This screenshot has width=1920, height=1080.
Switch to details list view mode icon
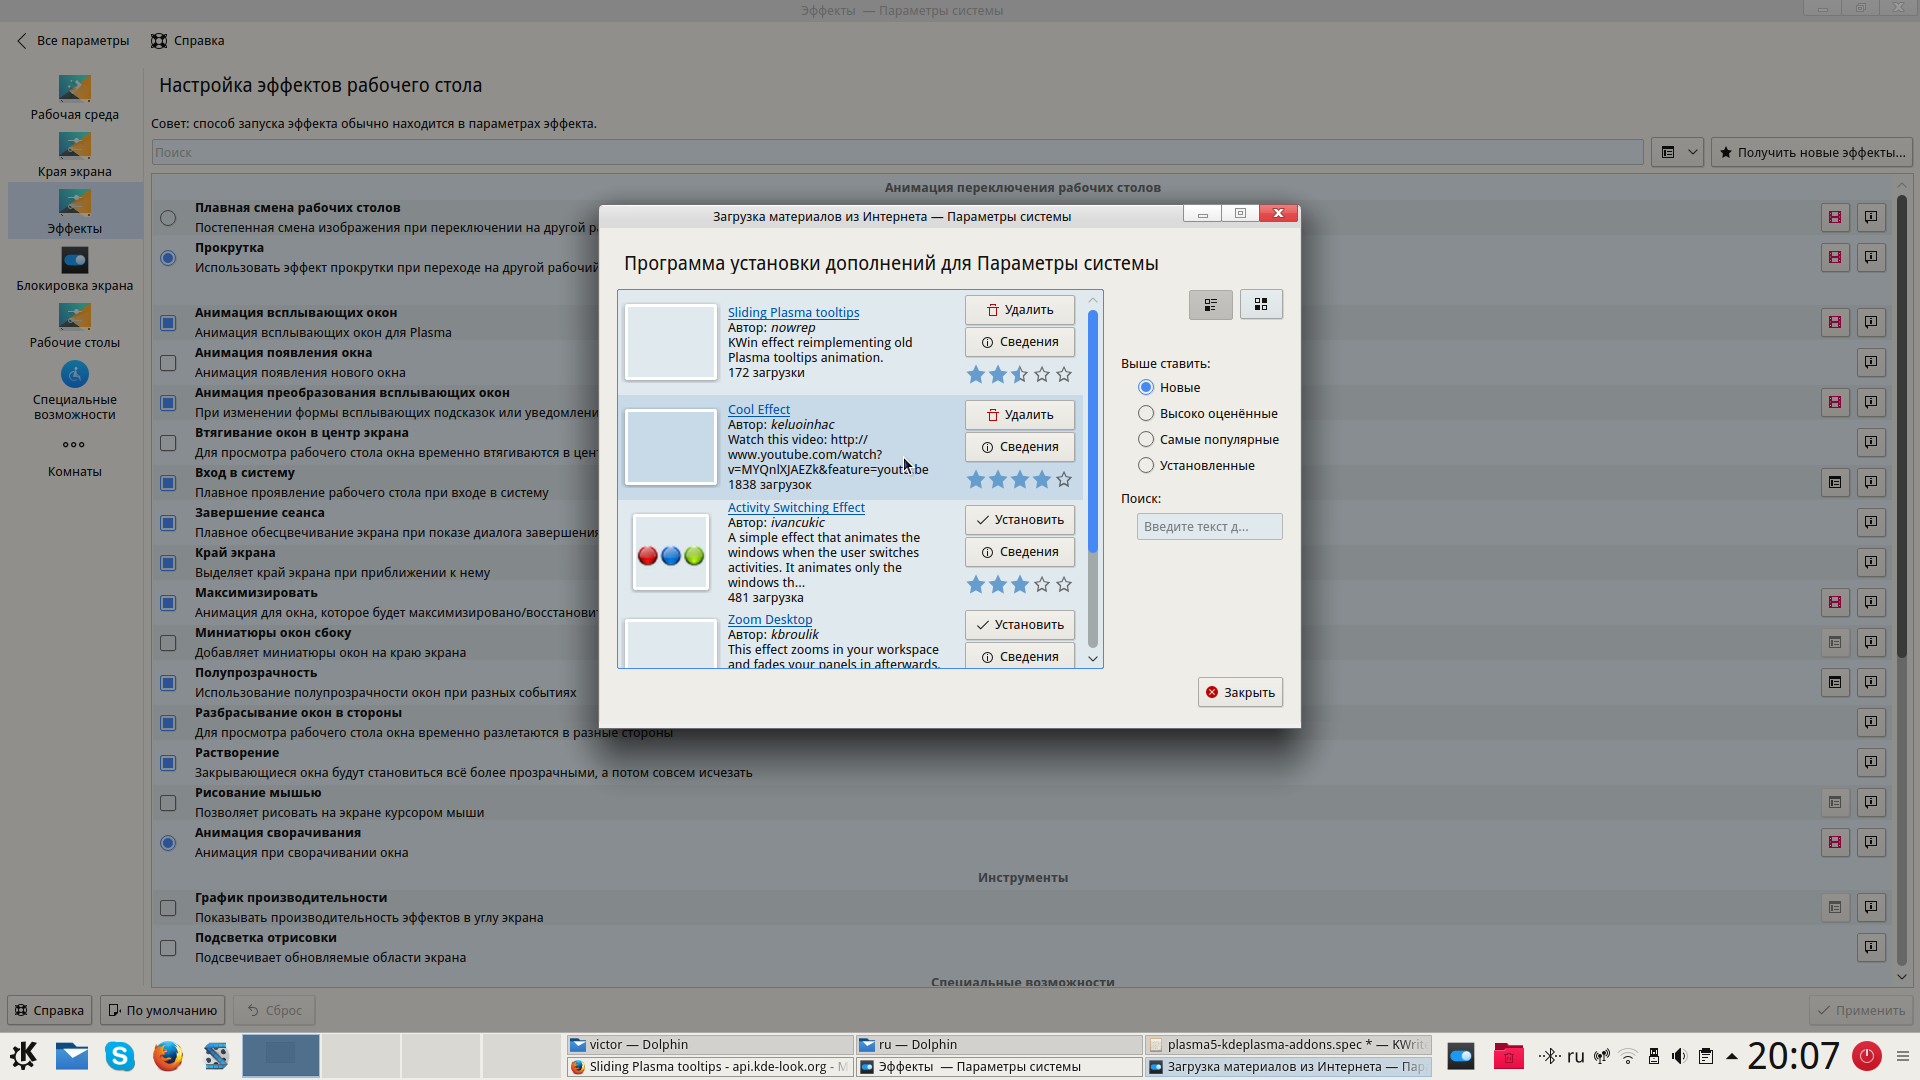click(x=1210, y=304)
